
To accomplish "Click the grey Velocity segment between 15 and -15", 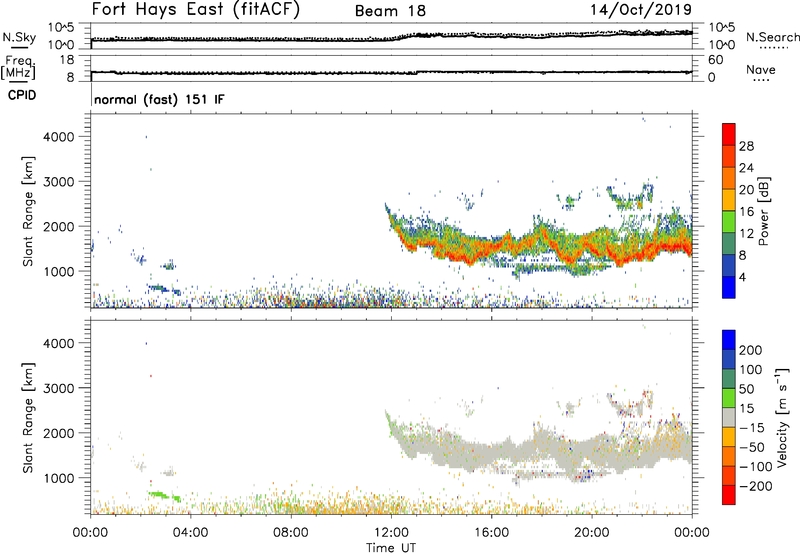I will (x=729, y=417).
